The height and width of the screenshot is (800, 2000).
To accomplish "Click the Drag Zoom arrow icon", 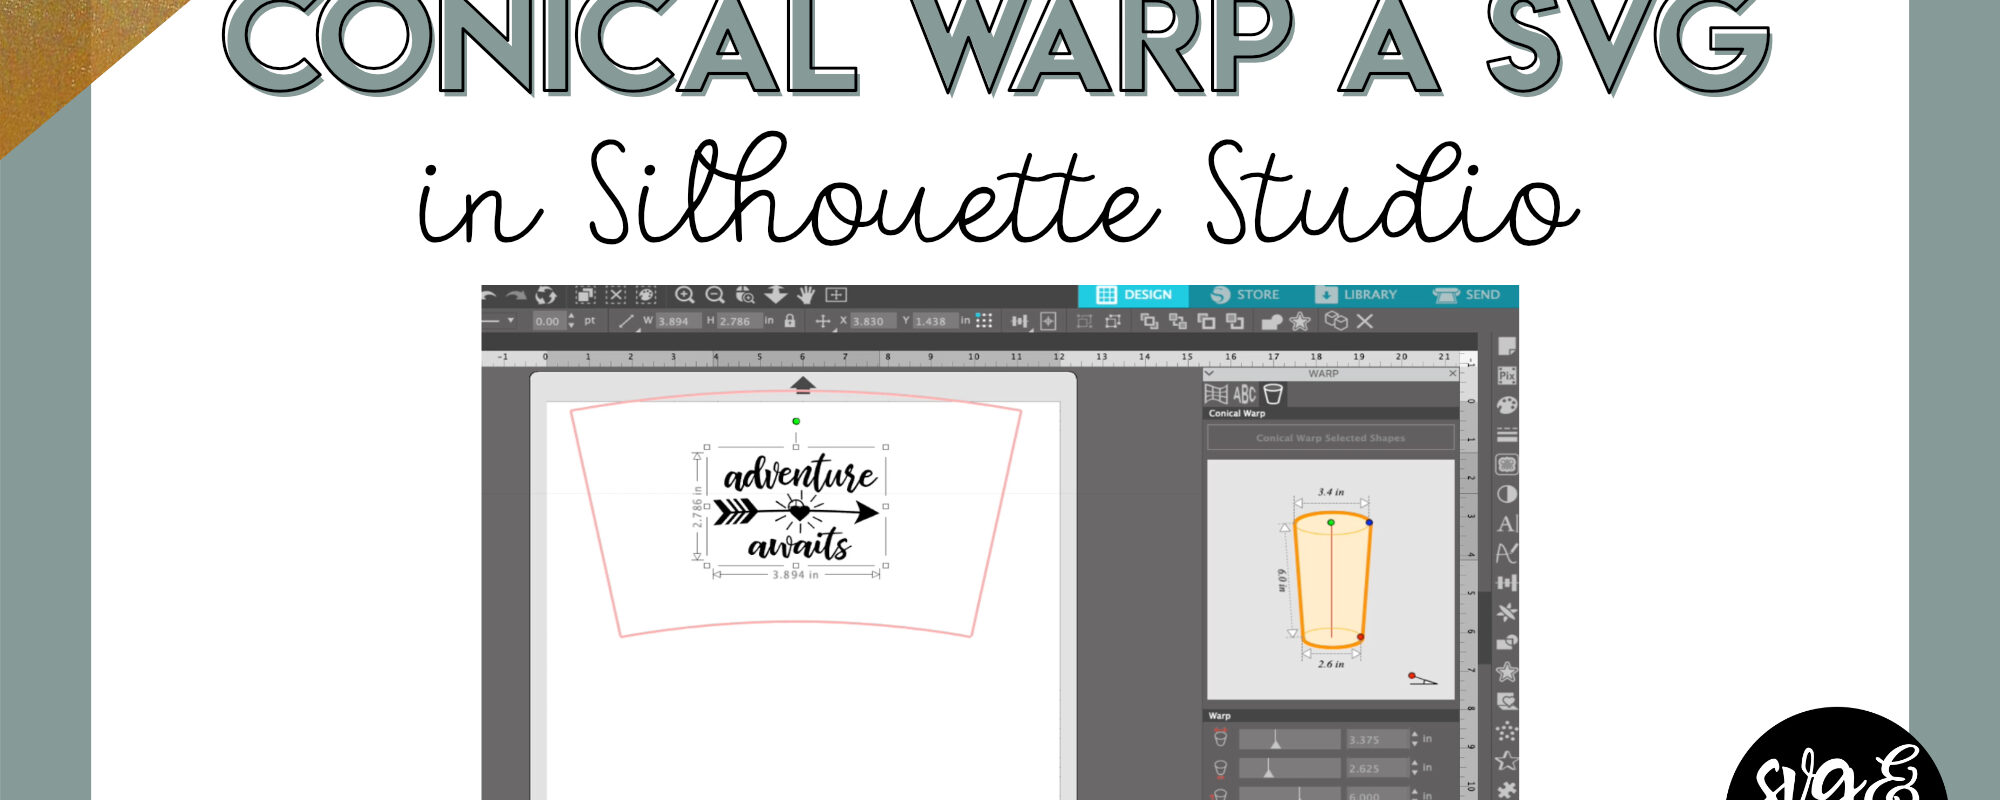I will [x=776, y=295].
